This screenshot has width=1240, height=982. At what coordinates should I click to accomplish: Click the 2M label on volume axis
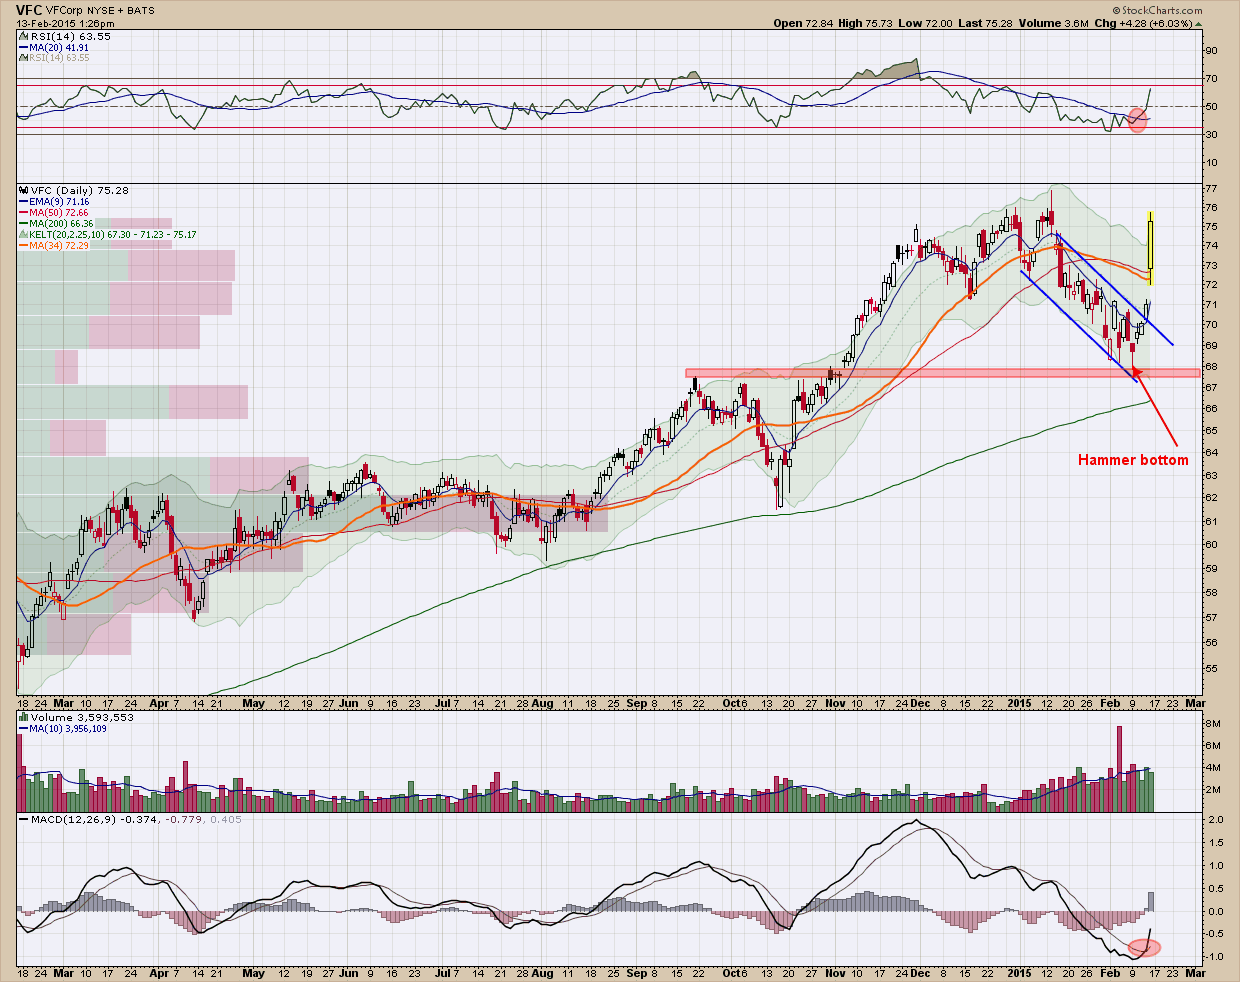1212,790
